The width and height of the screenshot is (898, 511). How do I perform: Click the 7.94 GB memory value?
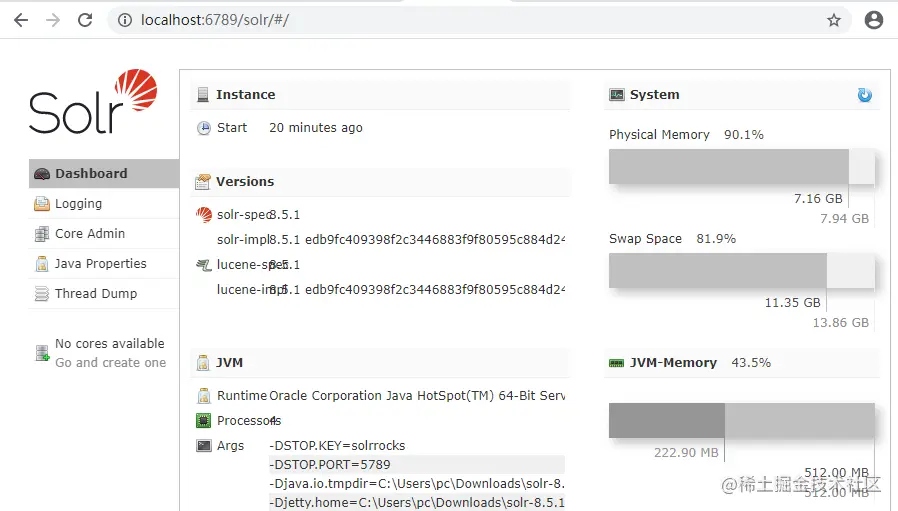click(x=844, y=219)
